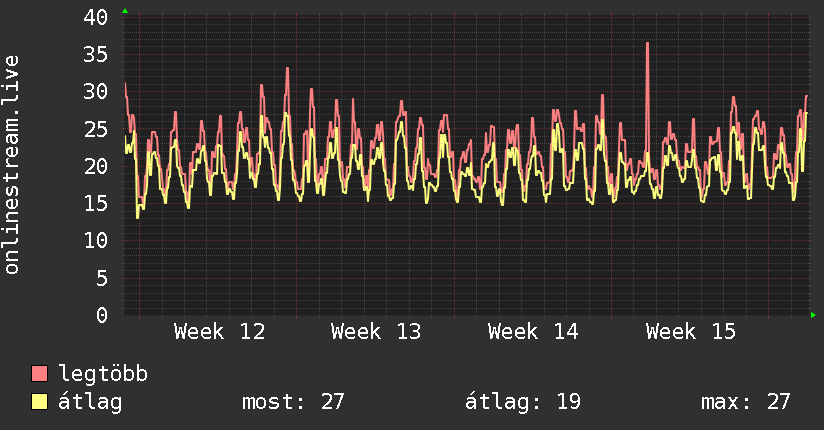Click the 0 y-axis tick label

point(102,316)
